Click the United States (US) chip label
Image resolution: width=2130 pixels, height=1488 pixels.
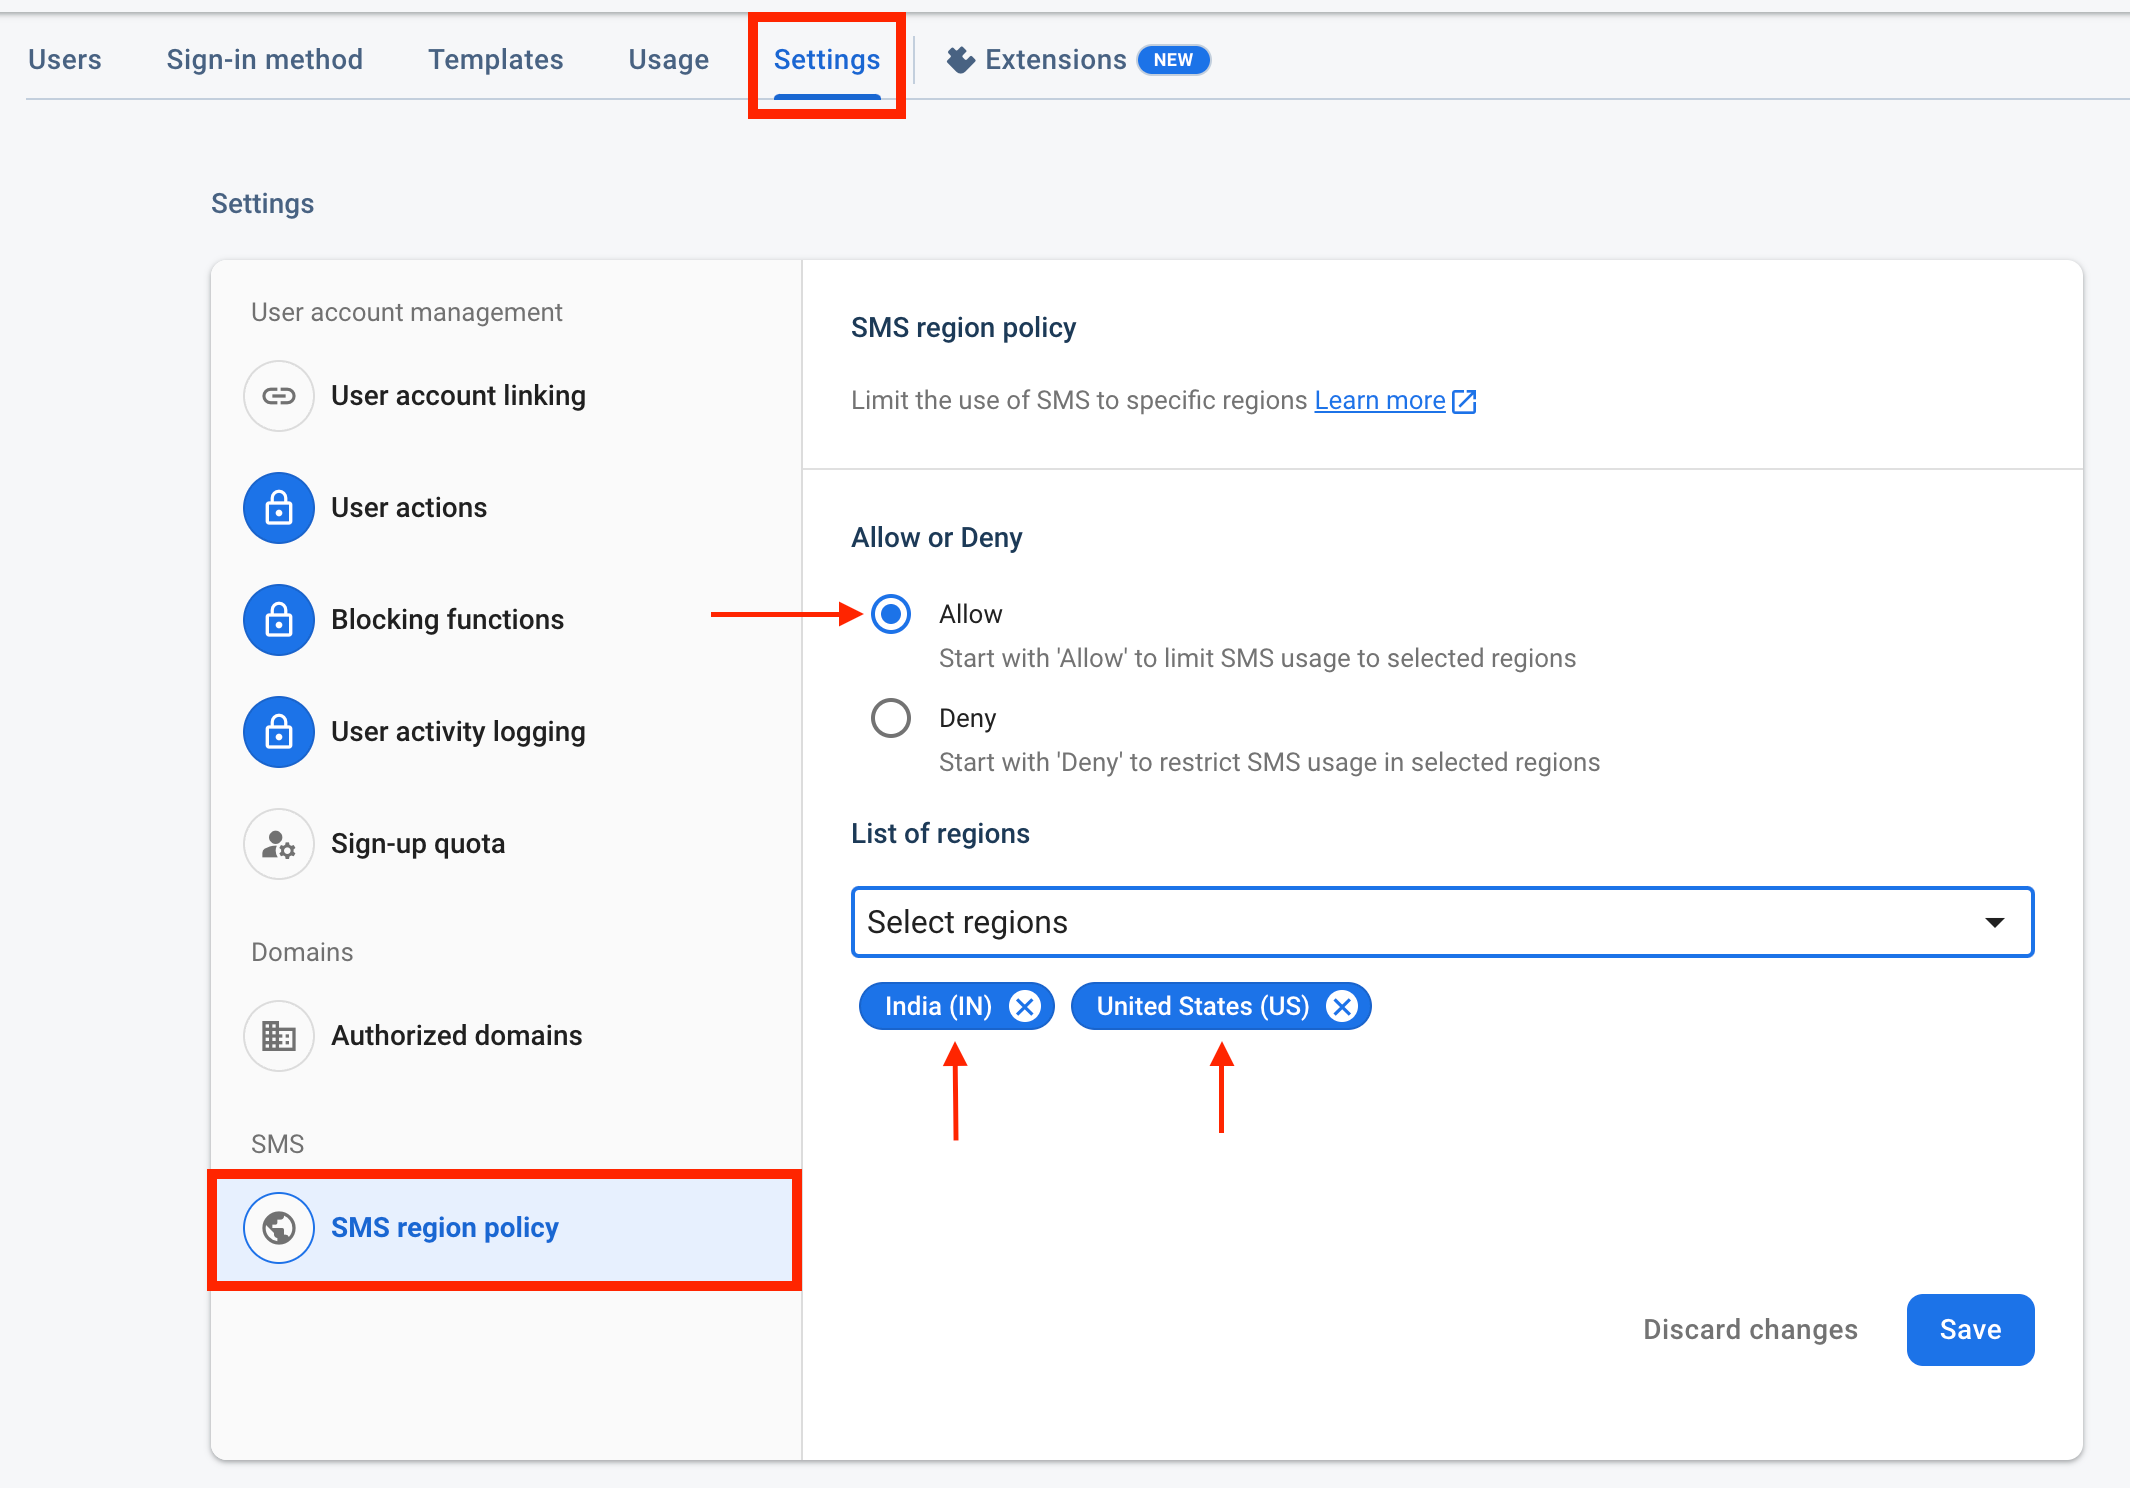pyautogui.click(x=1203, y=1006)
